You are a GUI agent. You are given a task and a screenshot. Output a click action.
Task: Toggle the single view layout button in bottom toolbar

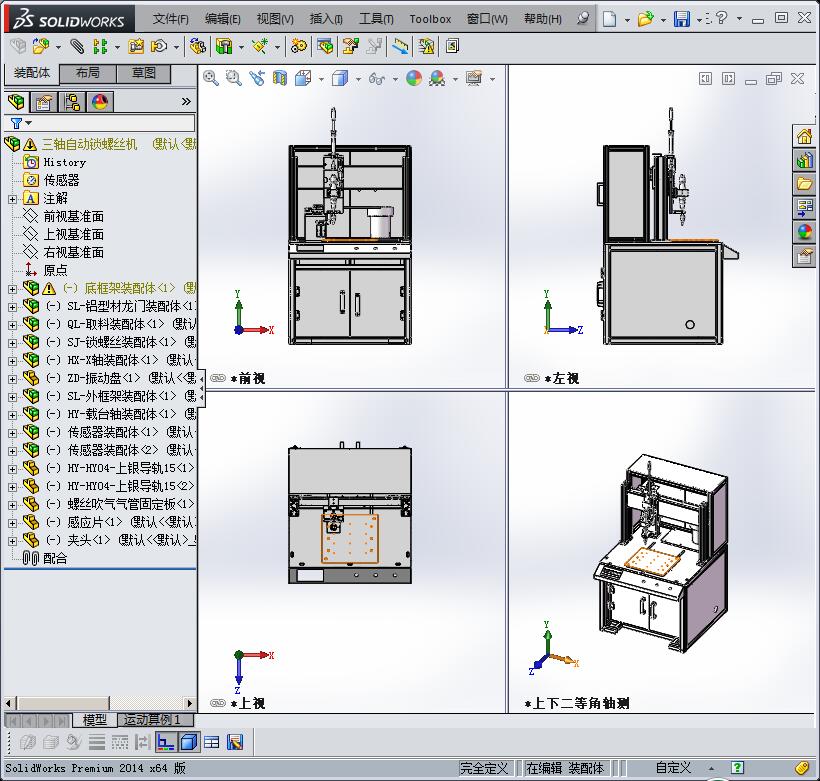click(x=165, y=742)
